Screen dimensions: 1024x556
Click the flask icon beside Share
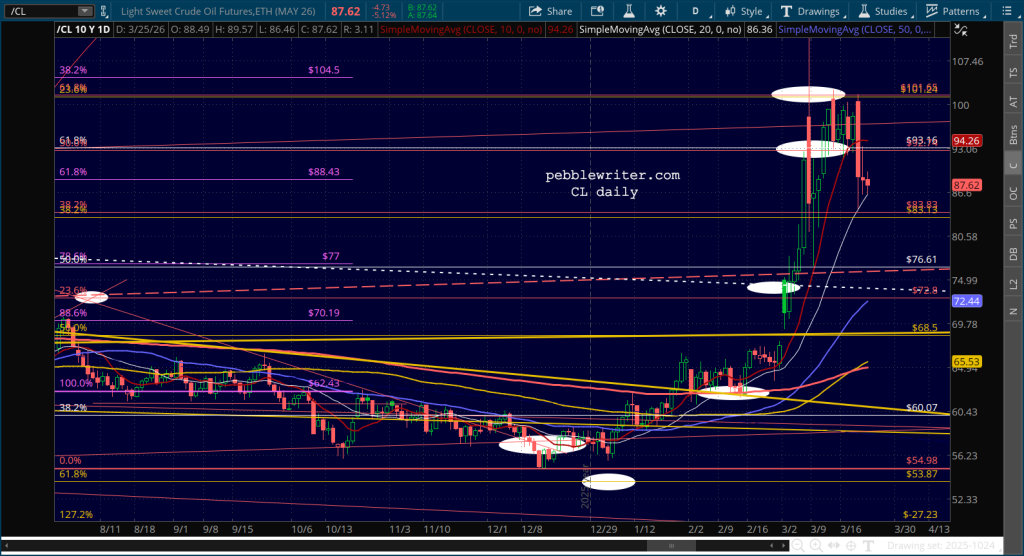pos(628,11)
